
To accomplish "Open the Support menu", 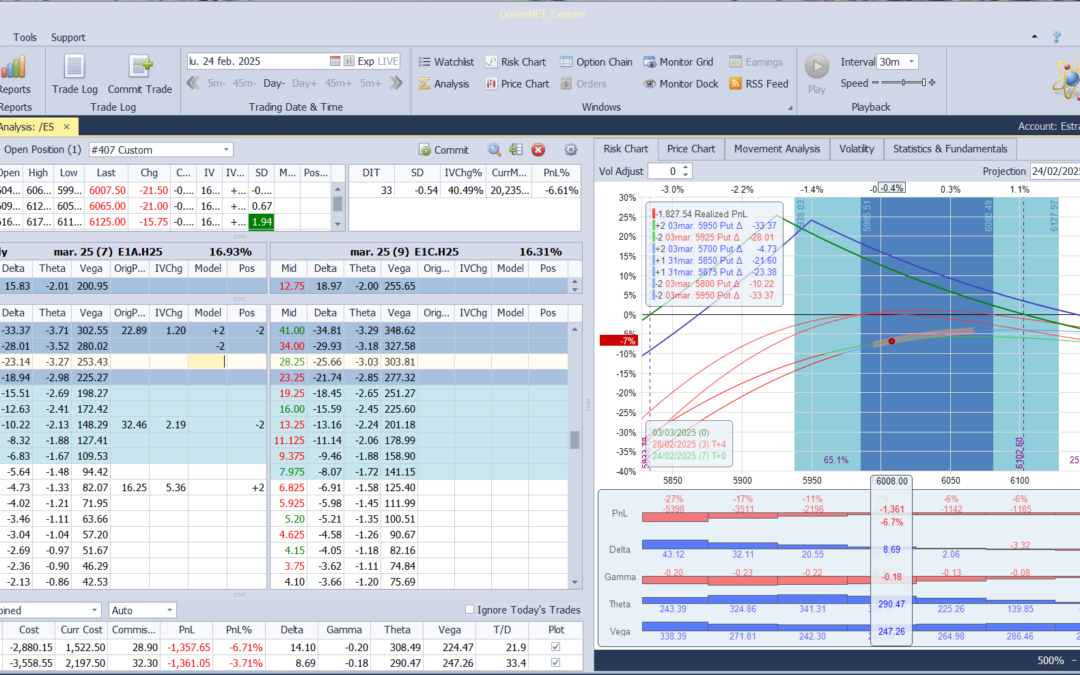I will (68, 37).
